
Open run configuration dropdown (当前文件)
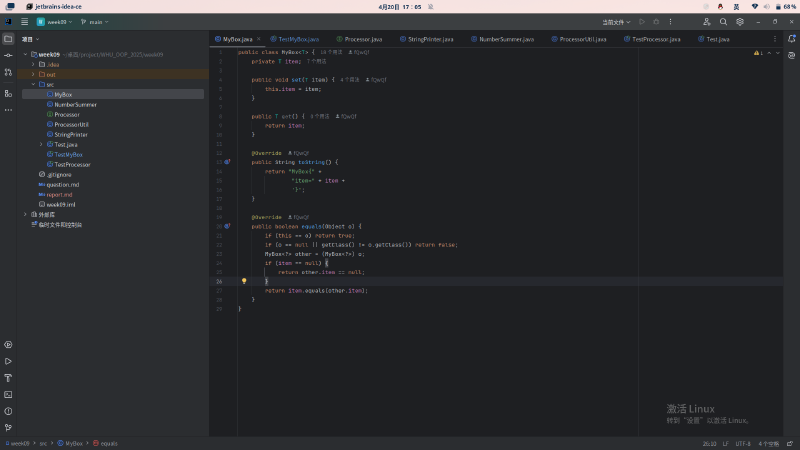tap(616, 22)
